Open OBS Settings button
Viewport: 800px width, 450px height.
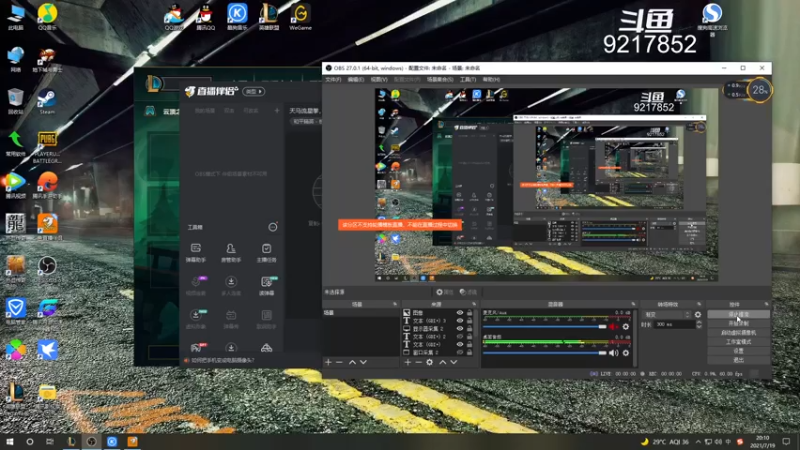point(738,351)
